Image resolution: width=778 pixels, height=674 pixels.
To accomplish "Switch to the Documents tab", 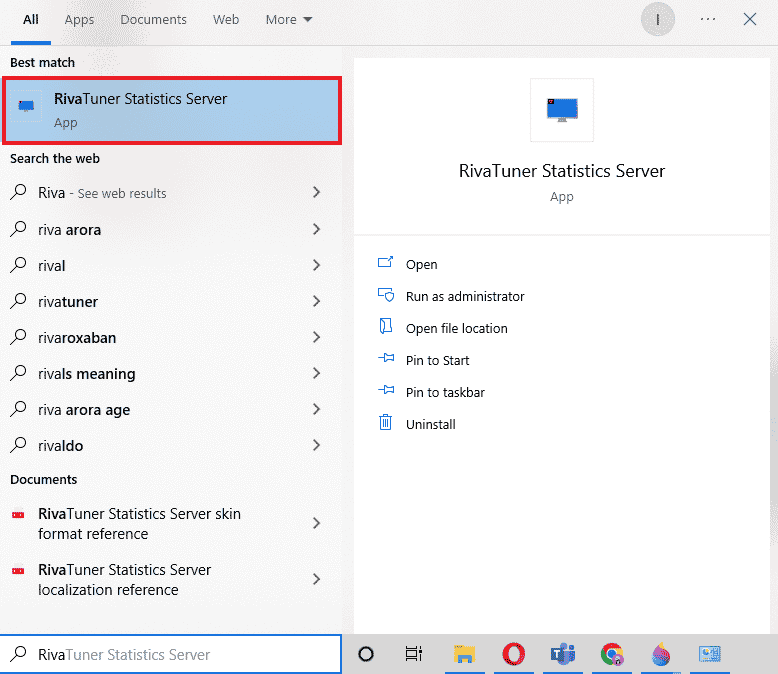I will (153, 20).
